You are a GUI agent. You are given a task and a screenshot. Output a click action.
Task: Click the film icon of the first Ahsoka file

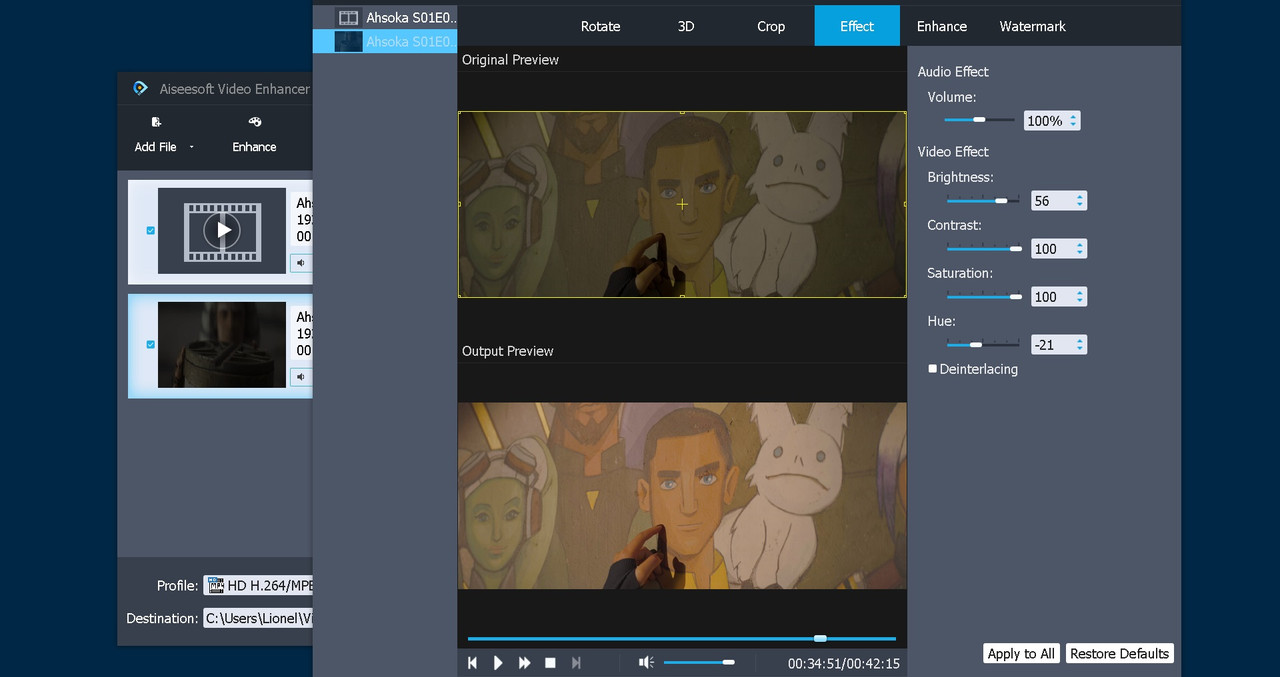(x=348, y=17)
